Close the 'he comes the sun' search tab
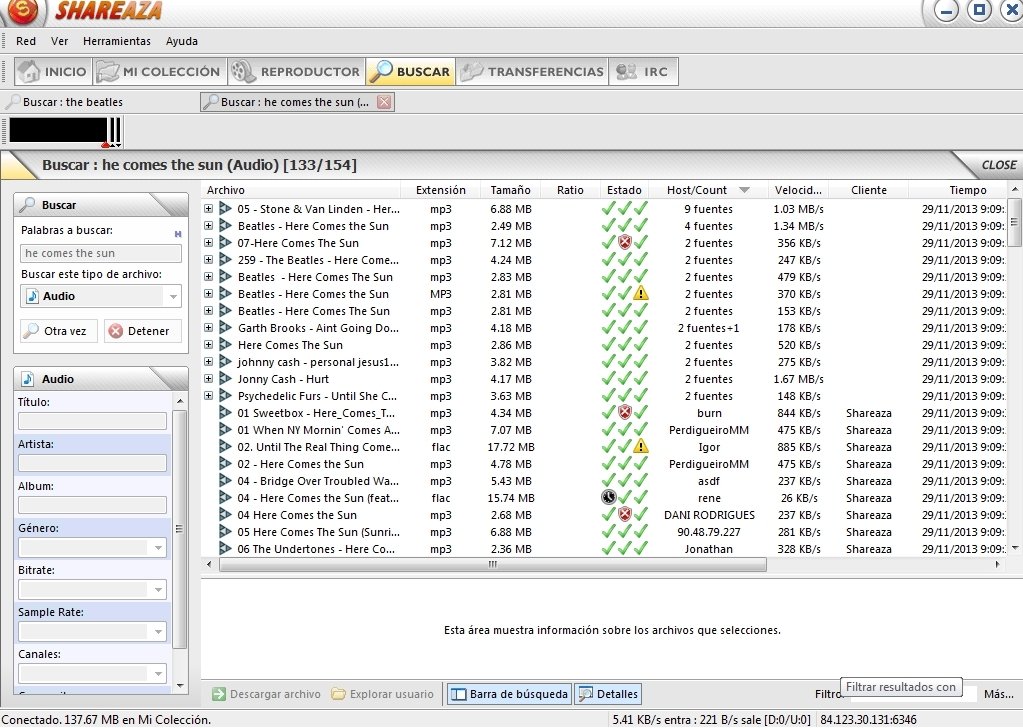The image size is (1023, 728). (x=384, y=102)
